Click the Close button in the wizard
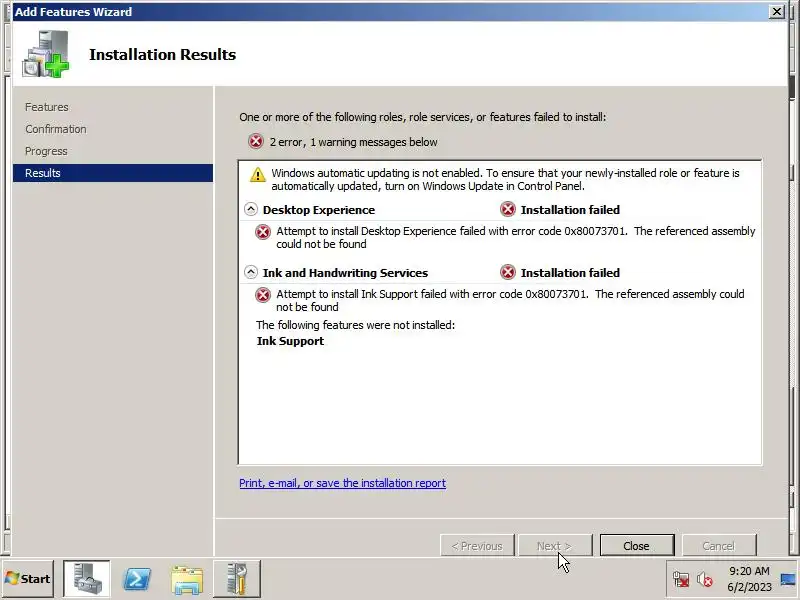The image size is (800, 600). (x=637, y=546)
